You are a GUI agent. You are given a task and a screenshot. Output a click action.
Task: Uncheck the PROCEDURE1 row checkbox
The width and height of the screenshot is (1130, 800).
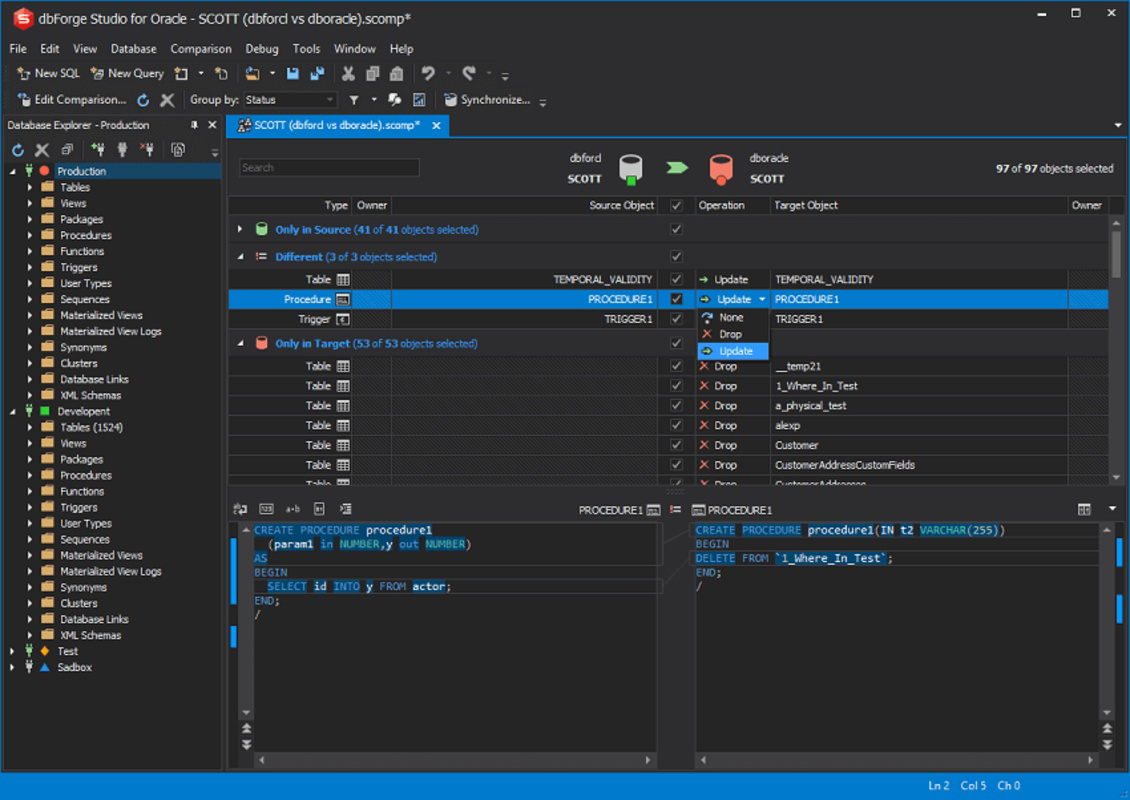pos(676,298)
